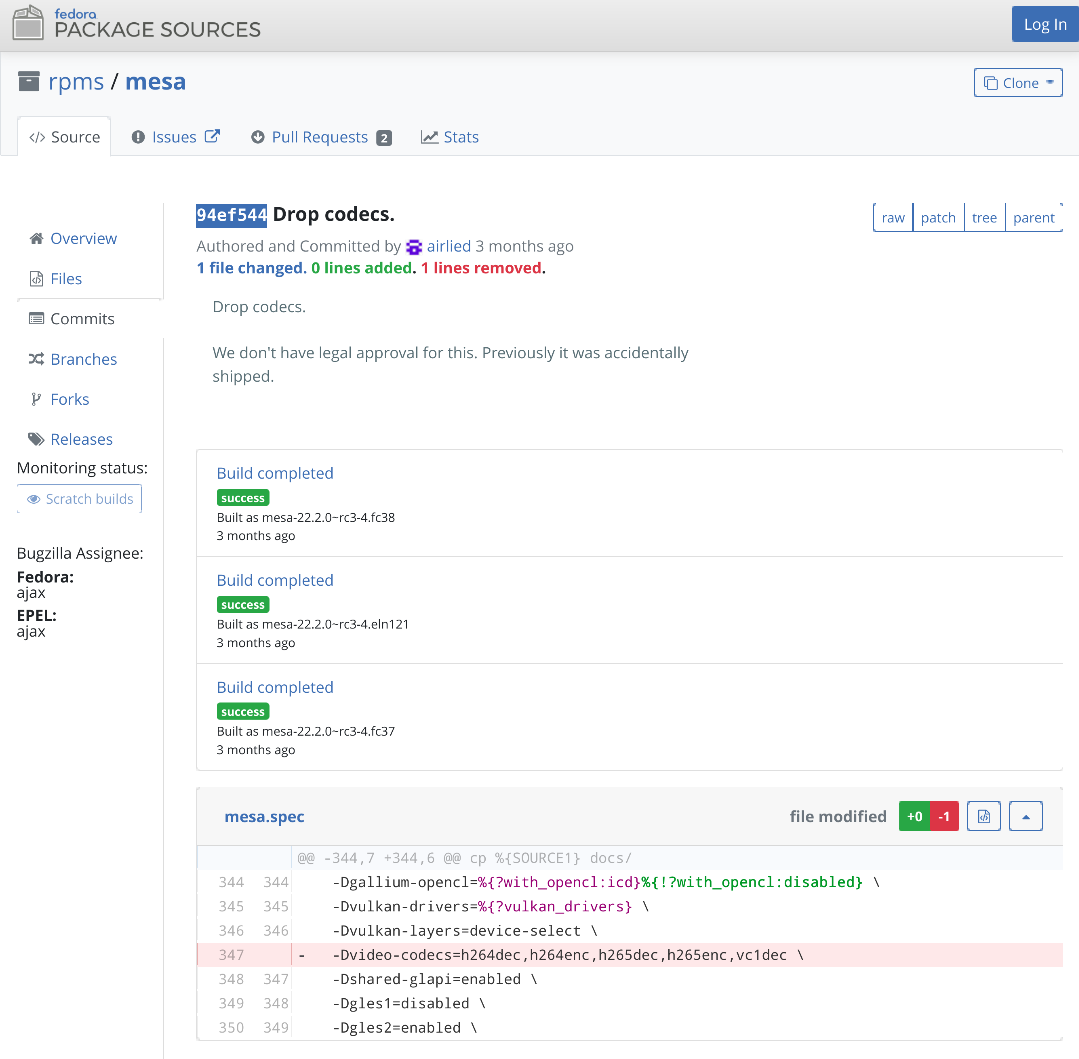This screenshot has width=1079, height=1059.
Task: Browse the tree at this commit
Action: click(x=984, y=217)
